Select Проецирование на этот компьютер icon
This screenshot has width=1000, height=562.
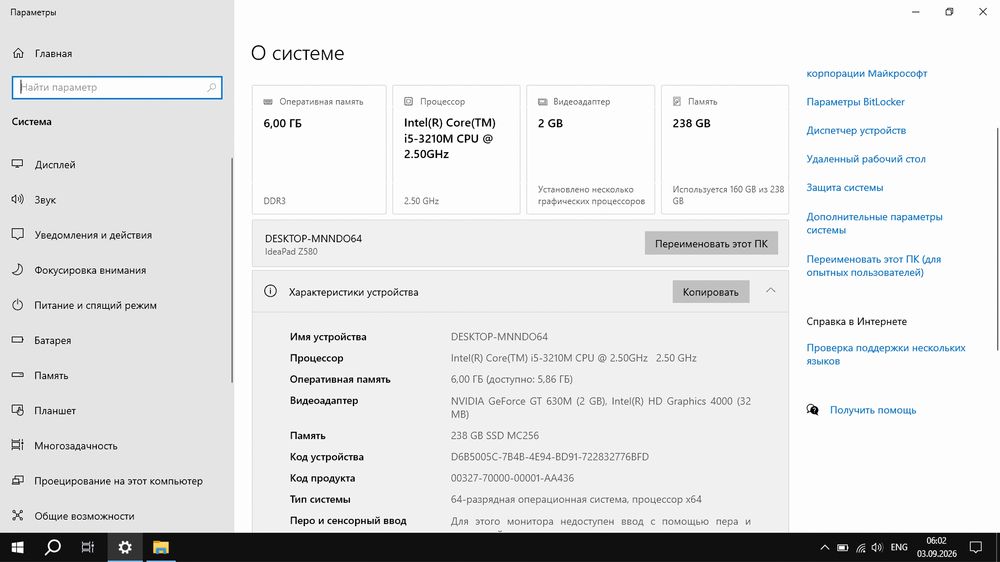pyautogui.click(x=17, y=480)
